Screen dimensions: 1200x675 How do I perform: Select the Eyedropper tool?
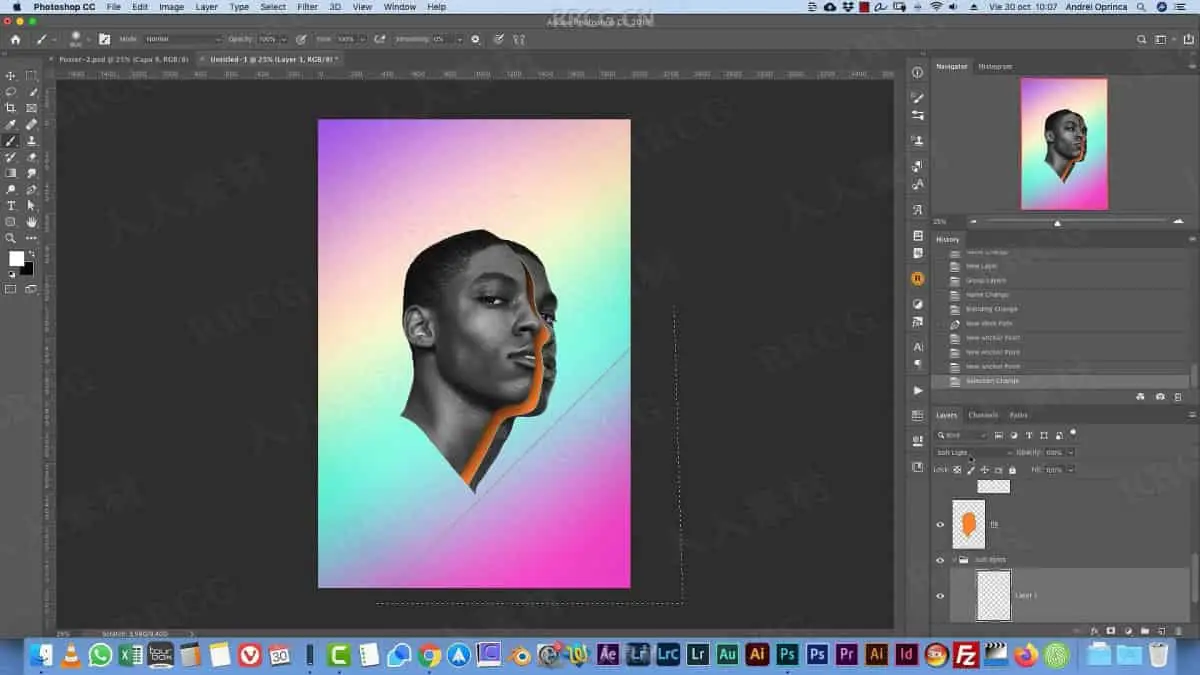(x=11, y=125)
